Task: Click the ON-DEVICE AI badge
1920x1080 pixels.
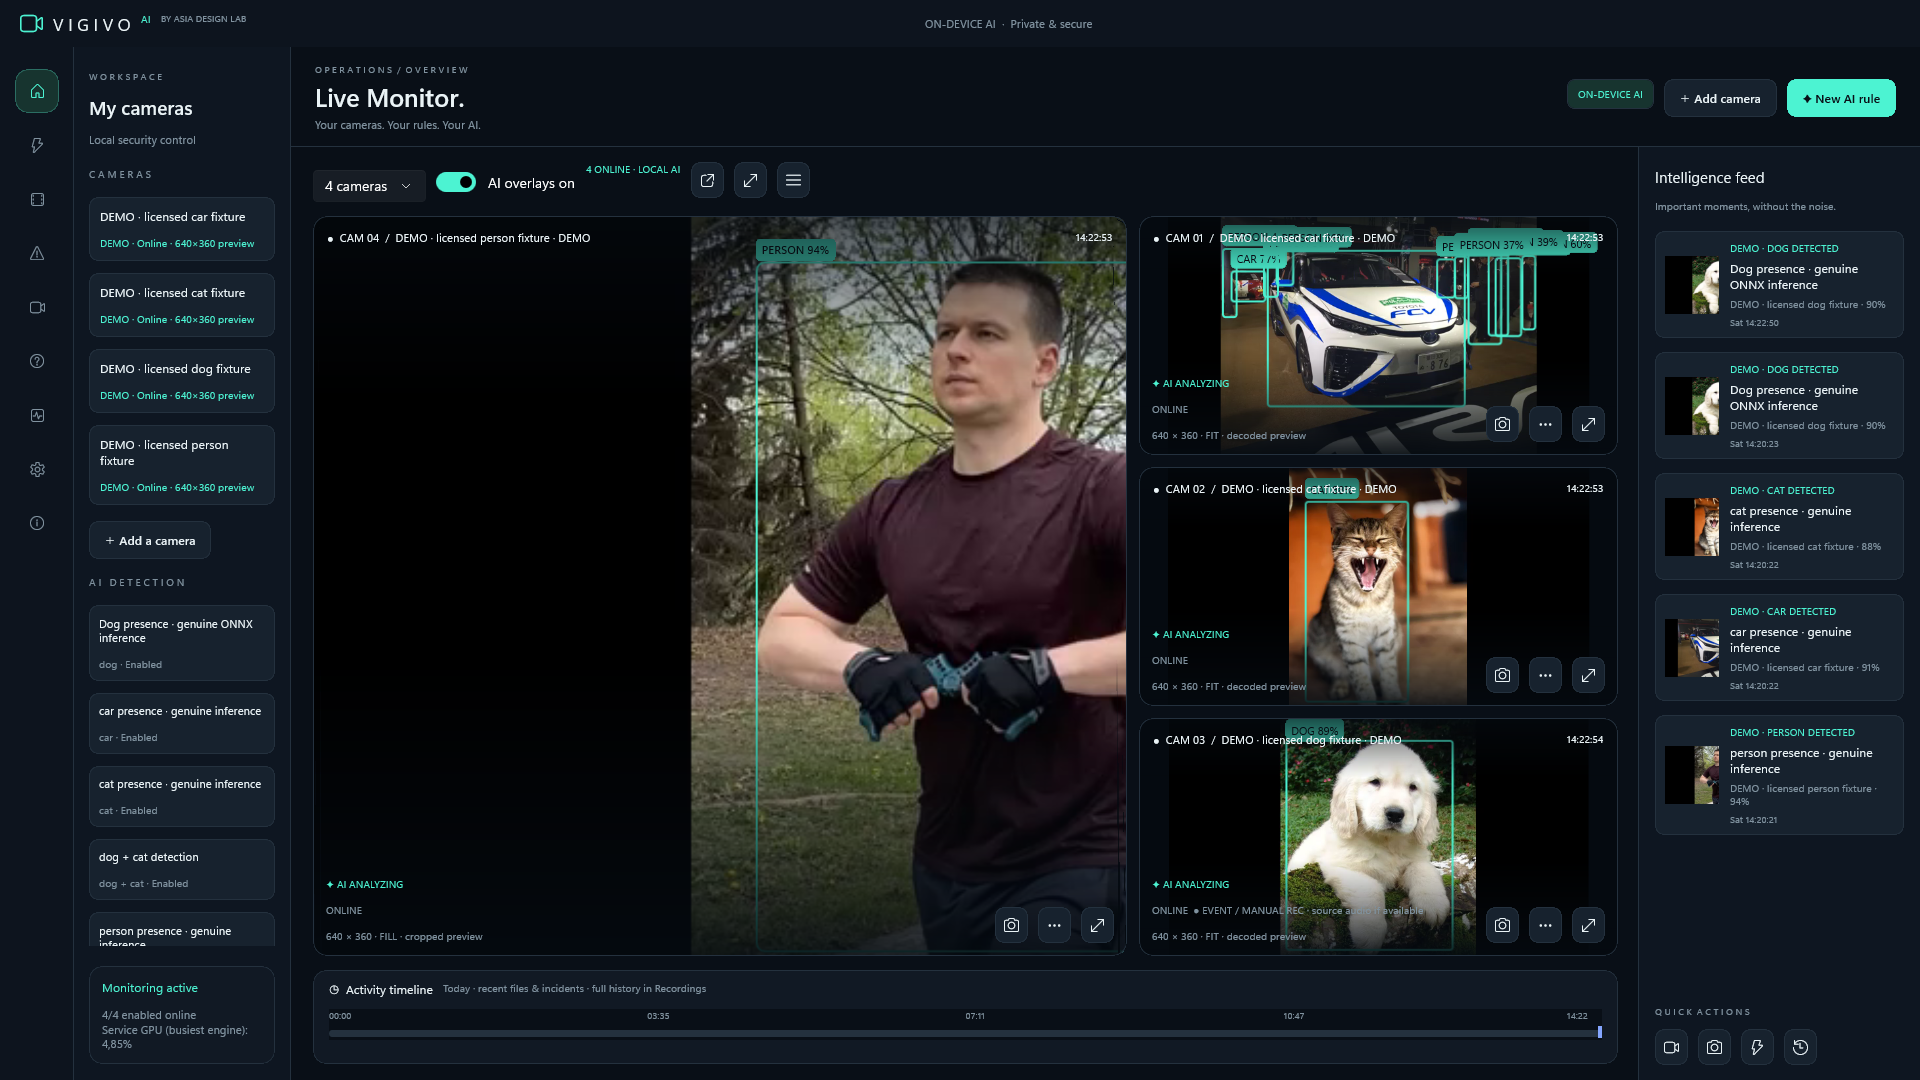Action: [1610, 94]
